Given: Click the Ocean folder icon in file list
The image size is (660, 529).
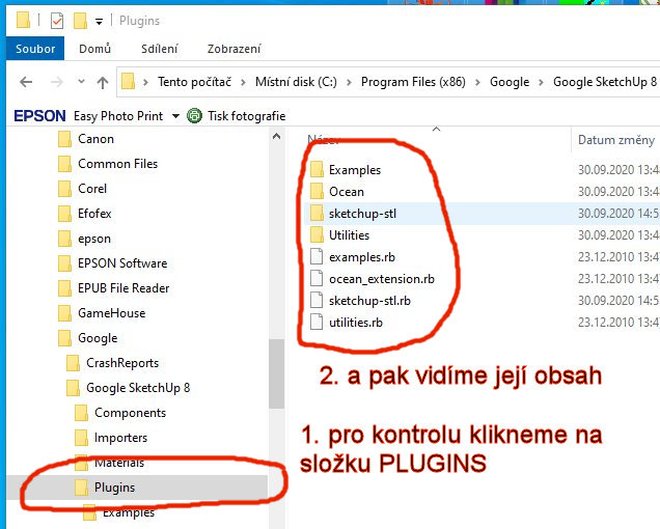Looking at the screenshot, I should tap(317, 191).
